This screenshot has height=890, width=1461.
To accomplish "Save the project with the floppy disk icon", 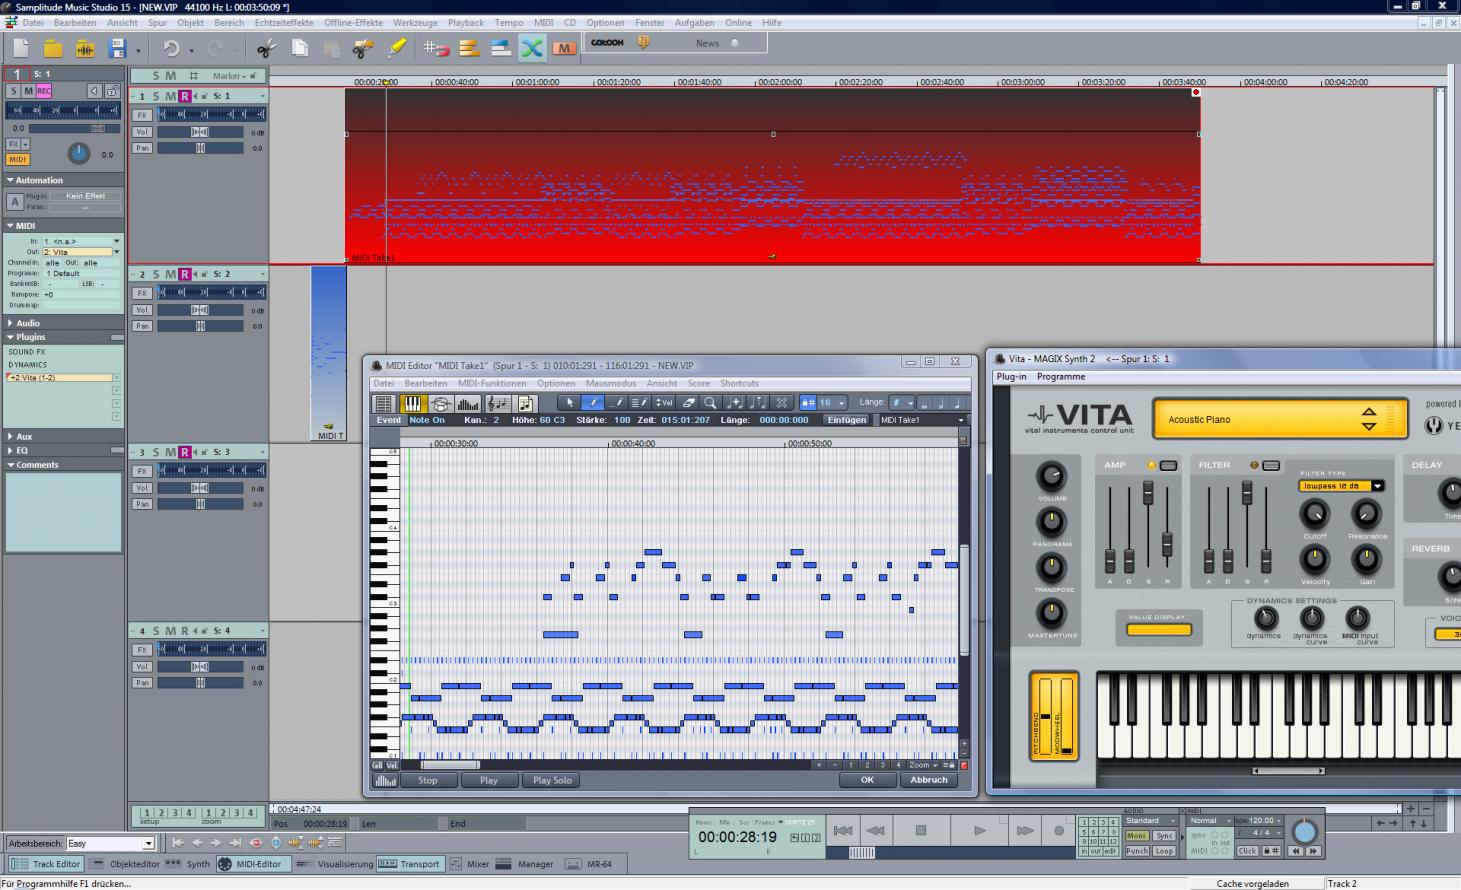I will click(x=117, y=47).
